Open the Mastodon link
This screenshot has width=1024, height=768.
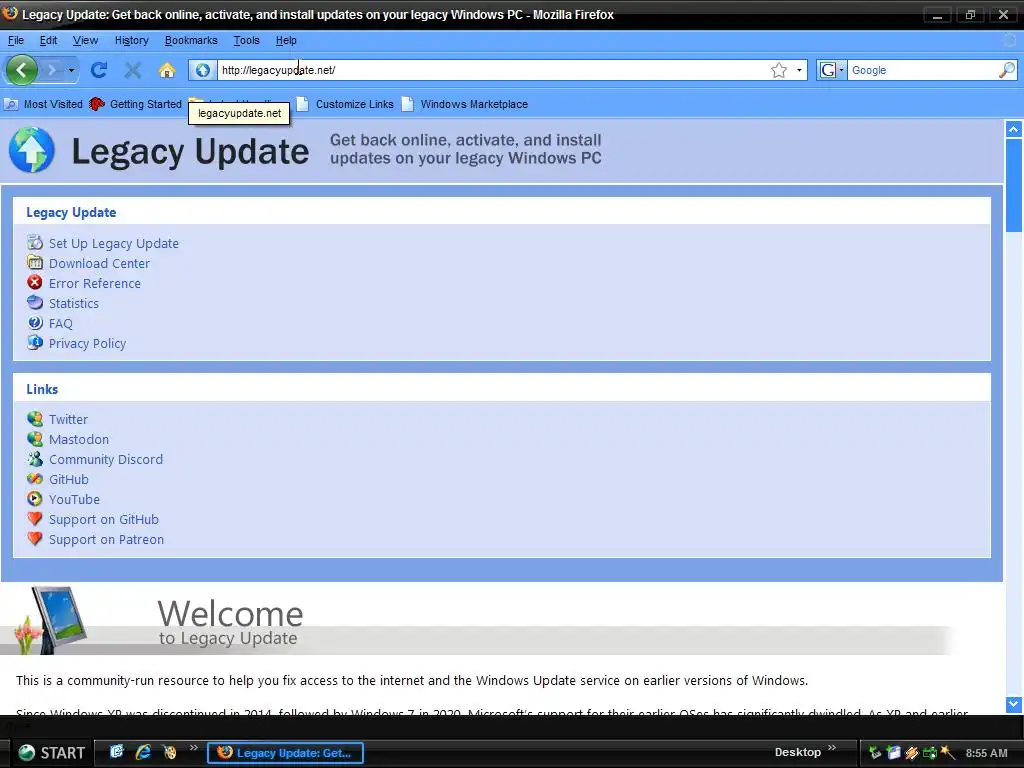click(x=79, y=440)
